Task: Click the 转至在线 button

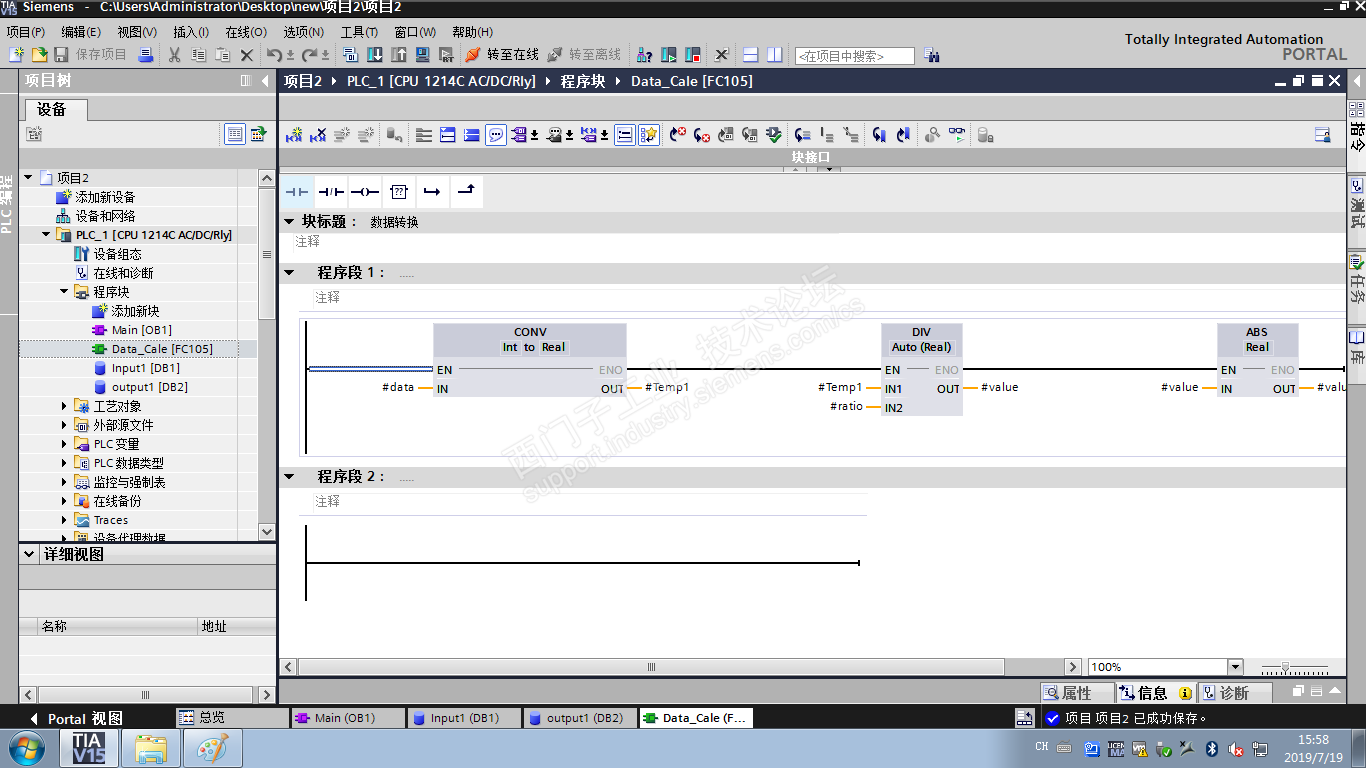Action: tap(502, 54)
